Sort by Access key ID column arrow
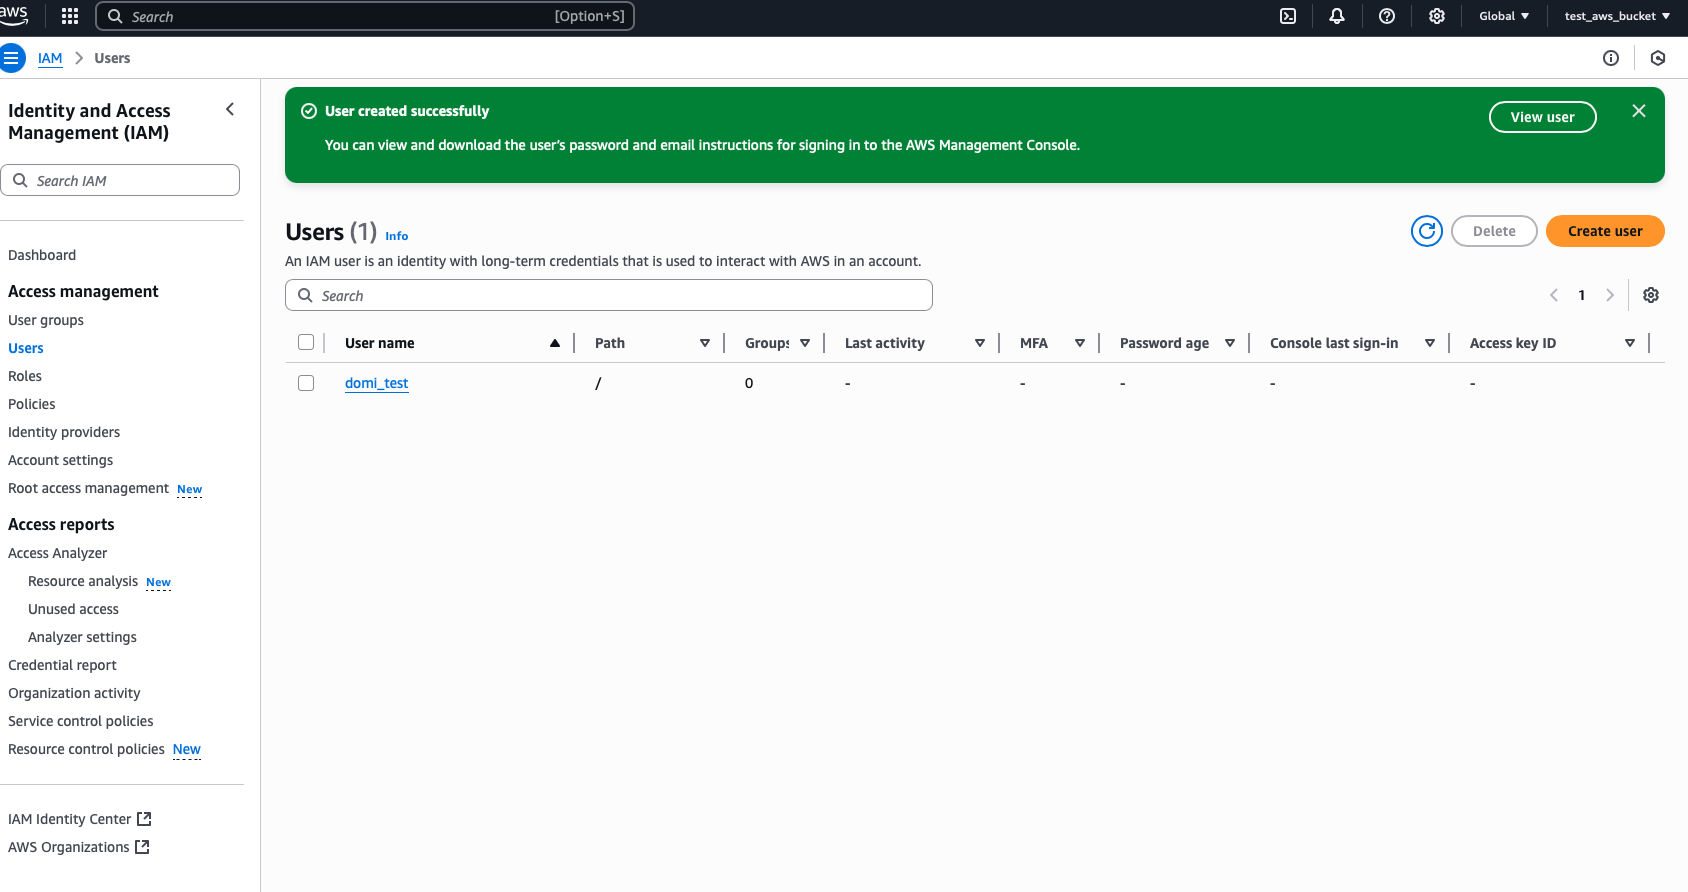Image resolution: width=1688 pixels, height=892 pixels. pos(1630,343)
